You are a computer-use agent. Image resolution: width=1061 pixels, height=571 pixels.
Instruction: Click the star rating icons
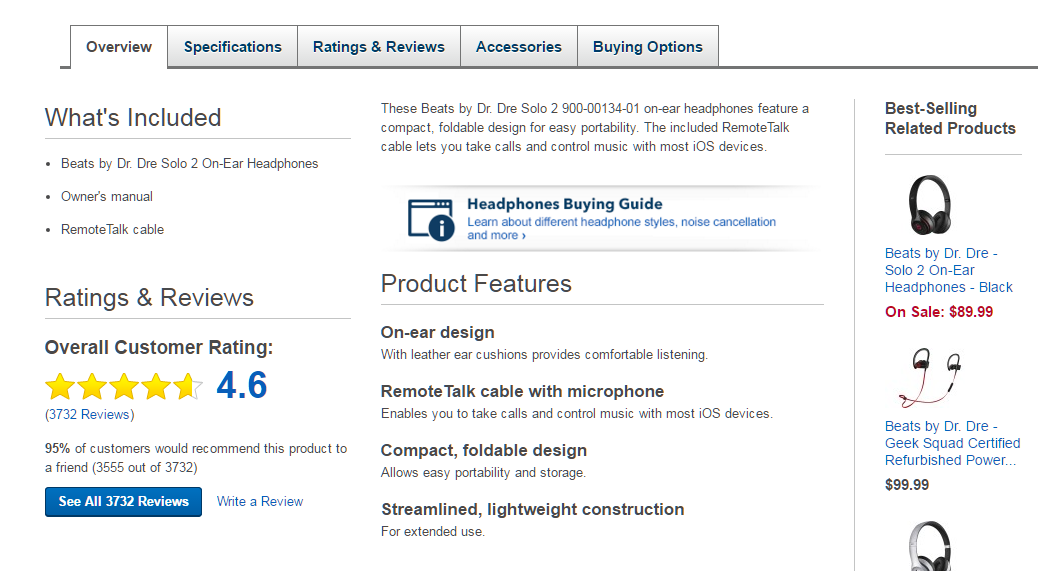point(123,386)
